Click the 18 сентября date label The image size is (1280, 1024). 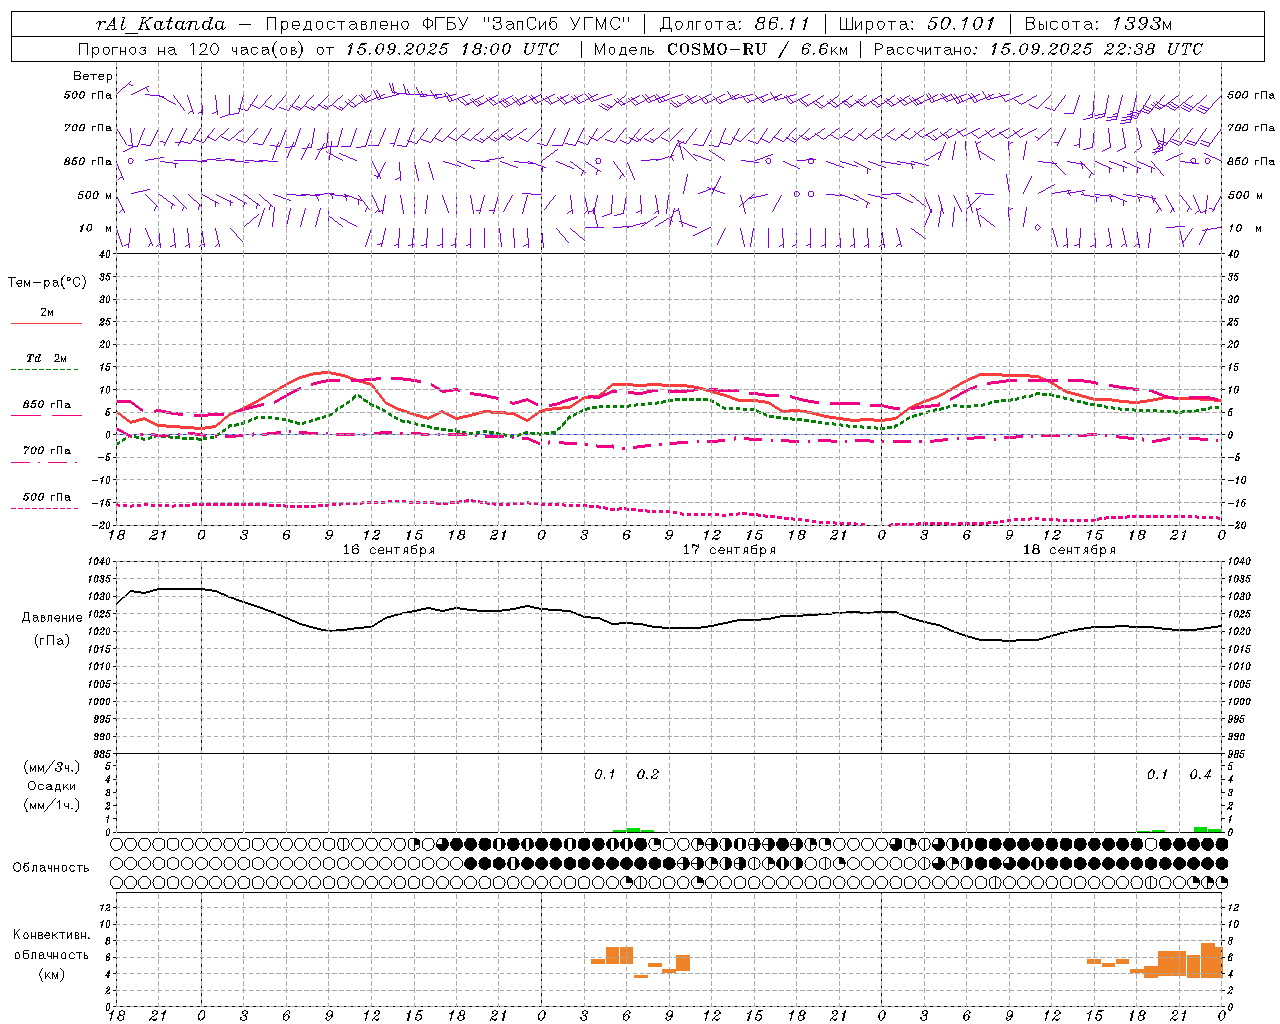(x=1069, y=549)
